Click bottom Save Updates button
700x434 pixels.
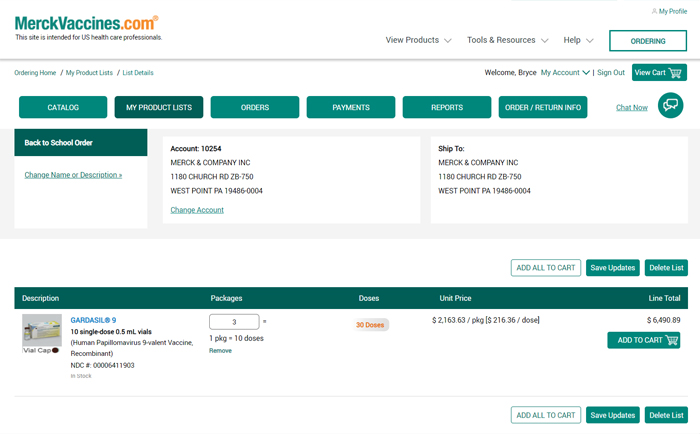[612, 415]
